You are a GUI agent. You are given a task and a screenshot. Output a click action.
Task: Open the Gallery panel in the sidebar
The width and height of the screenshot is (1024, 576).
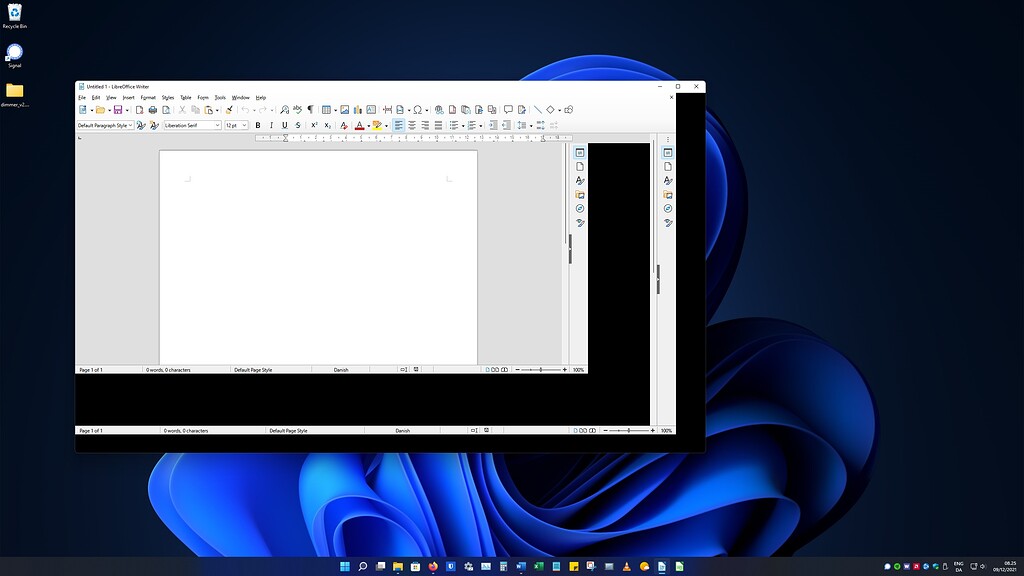tap(581, 195)
